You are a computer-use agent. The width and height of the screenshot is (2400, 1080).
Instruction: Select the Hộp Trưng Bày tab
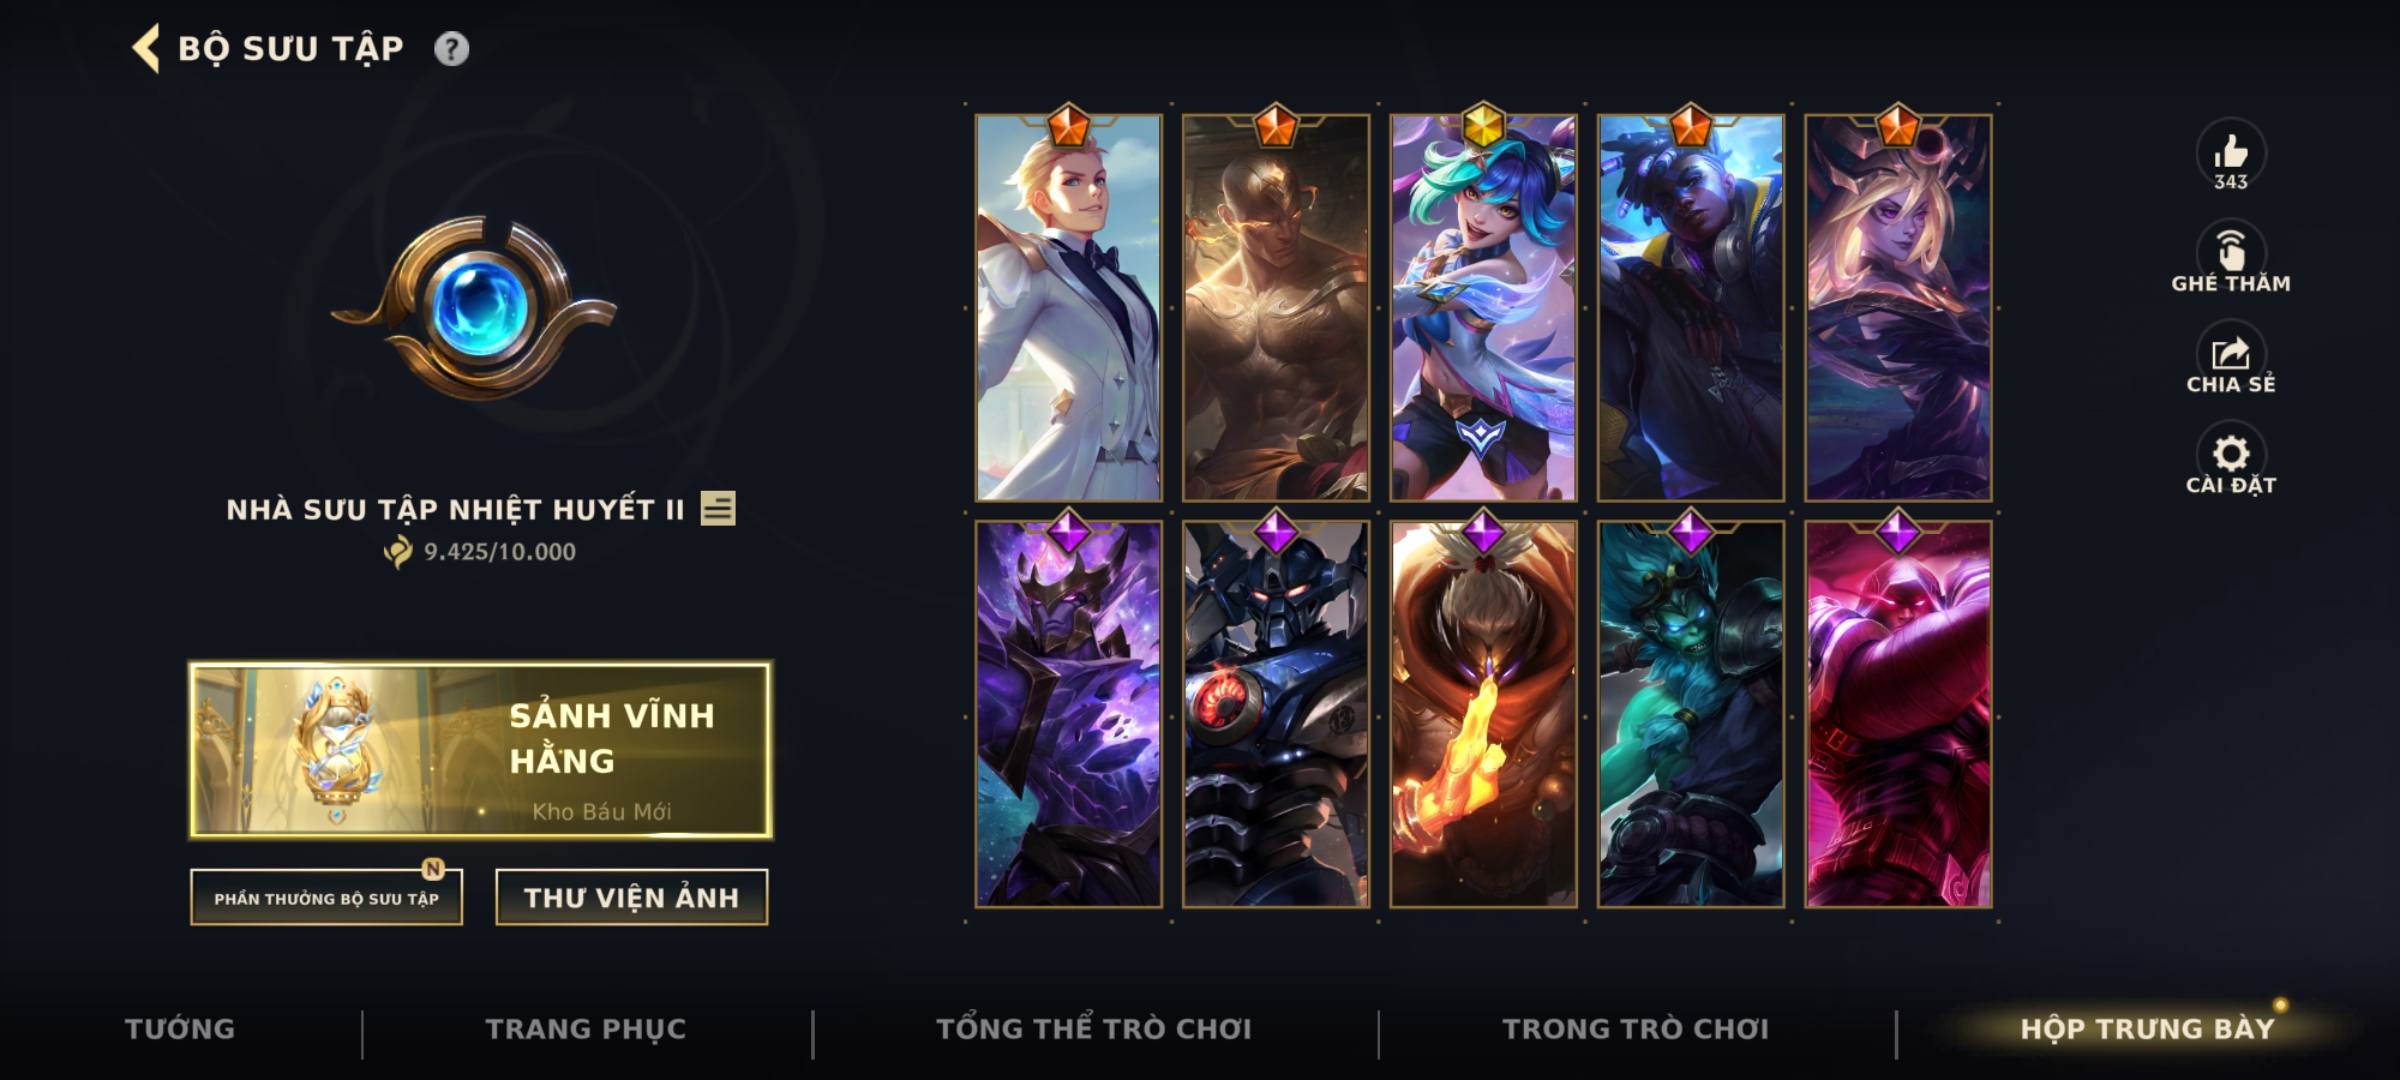(2147, 1028)
